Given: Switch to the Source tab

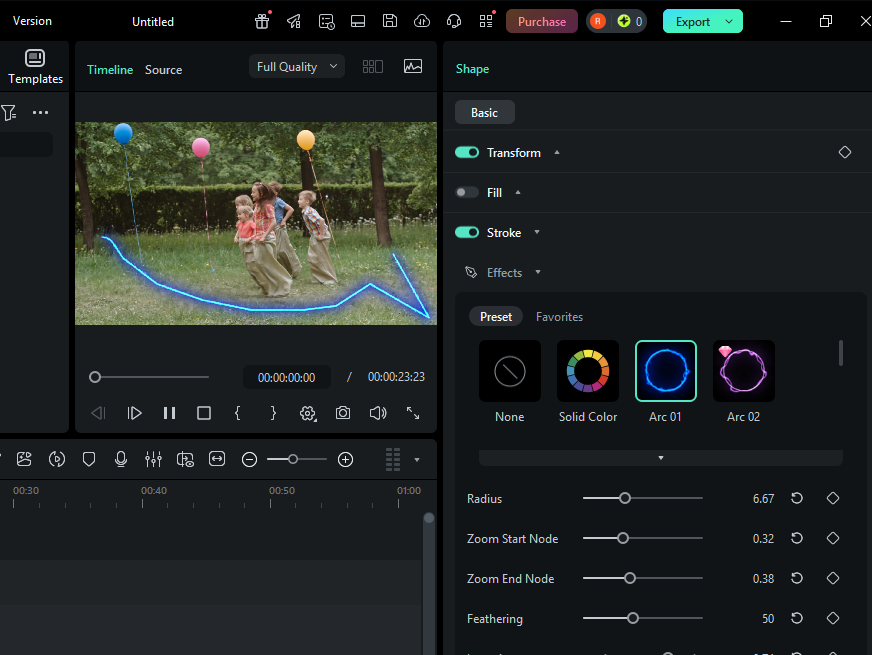Looking at the screenshot, I should [163, 70].
